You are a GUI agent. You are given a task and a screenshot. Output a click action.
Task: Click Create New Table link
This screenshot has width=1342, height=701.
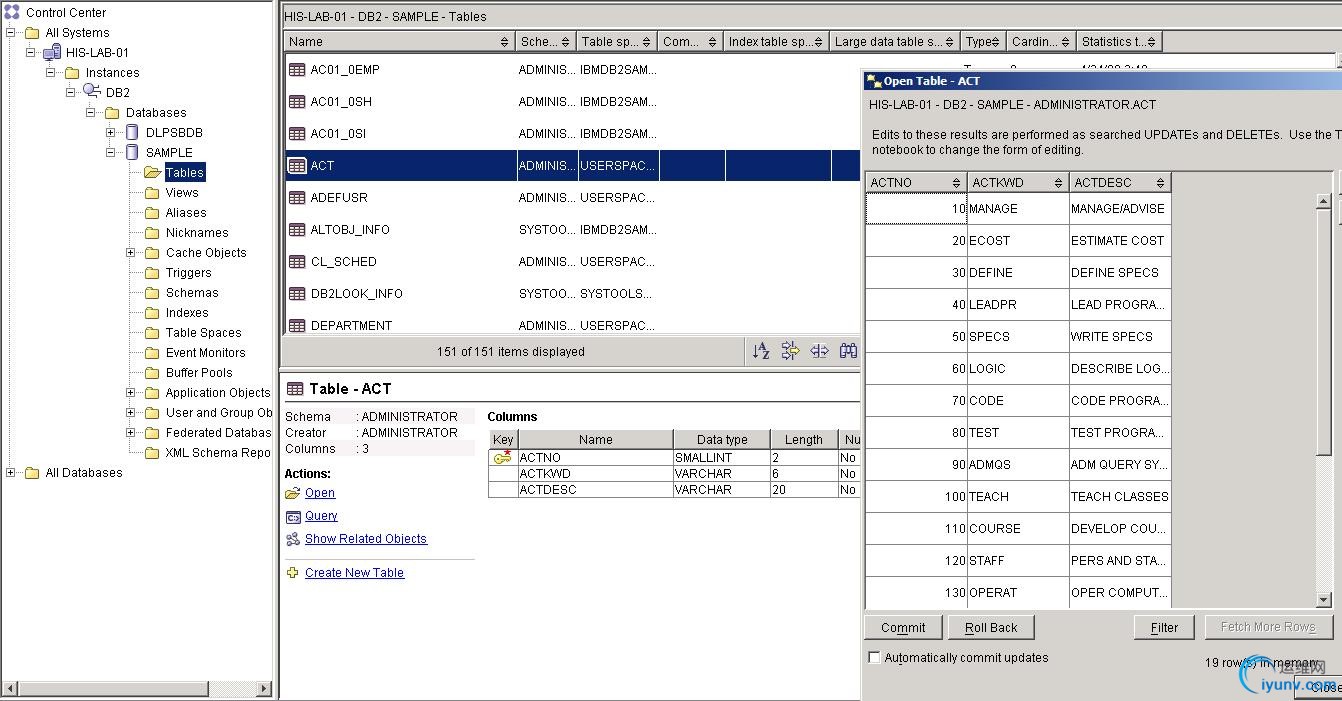pos(354,573)
